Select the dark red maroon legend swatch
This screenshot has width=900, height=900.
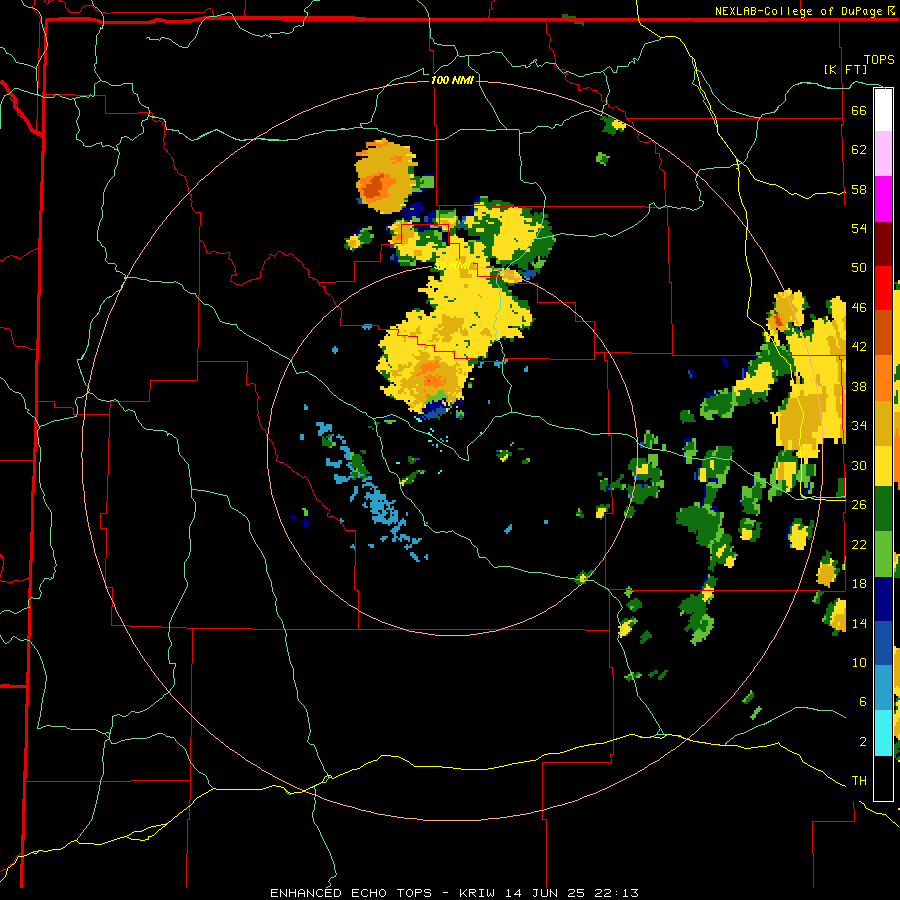point(883,243)
